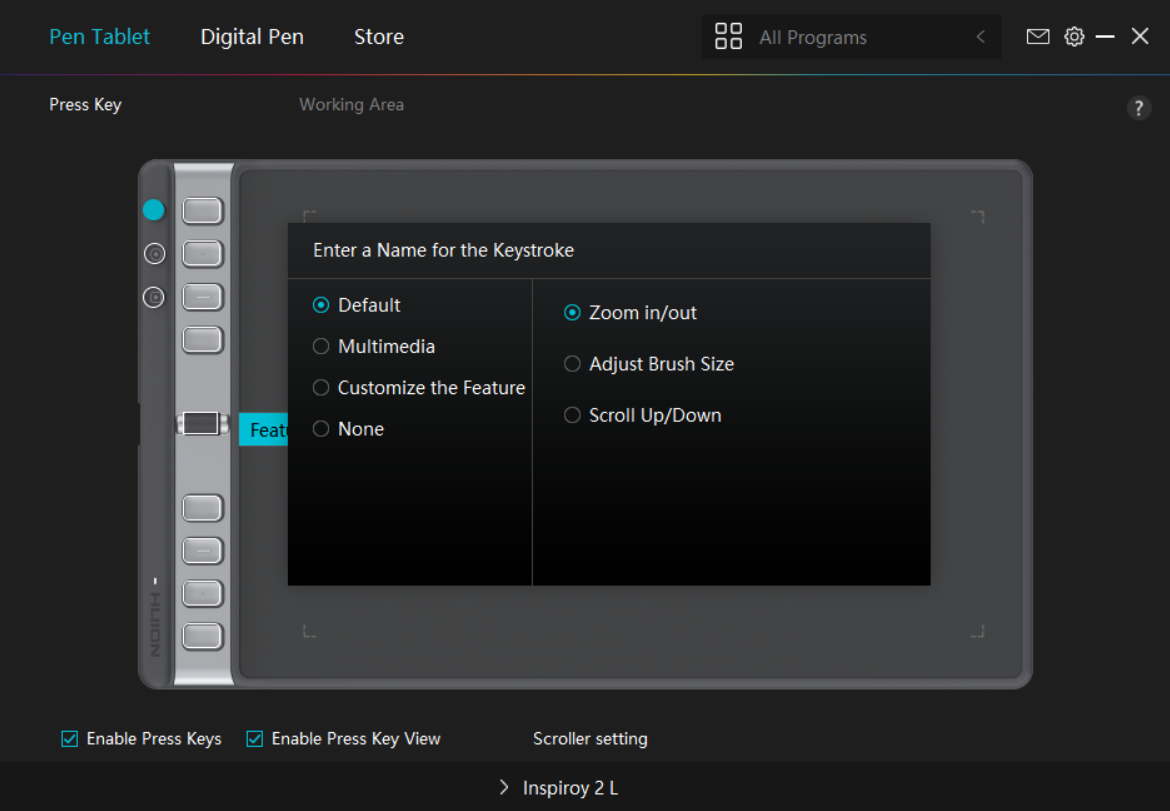Click the help question mark icon
Viewport: 1170px width, 811px height.
click(x=1139, y=108)
